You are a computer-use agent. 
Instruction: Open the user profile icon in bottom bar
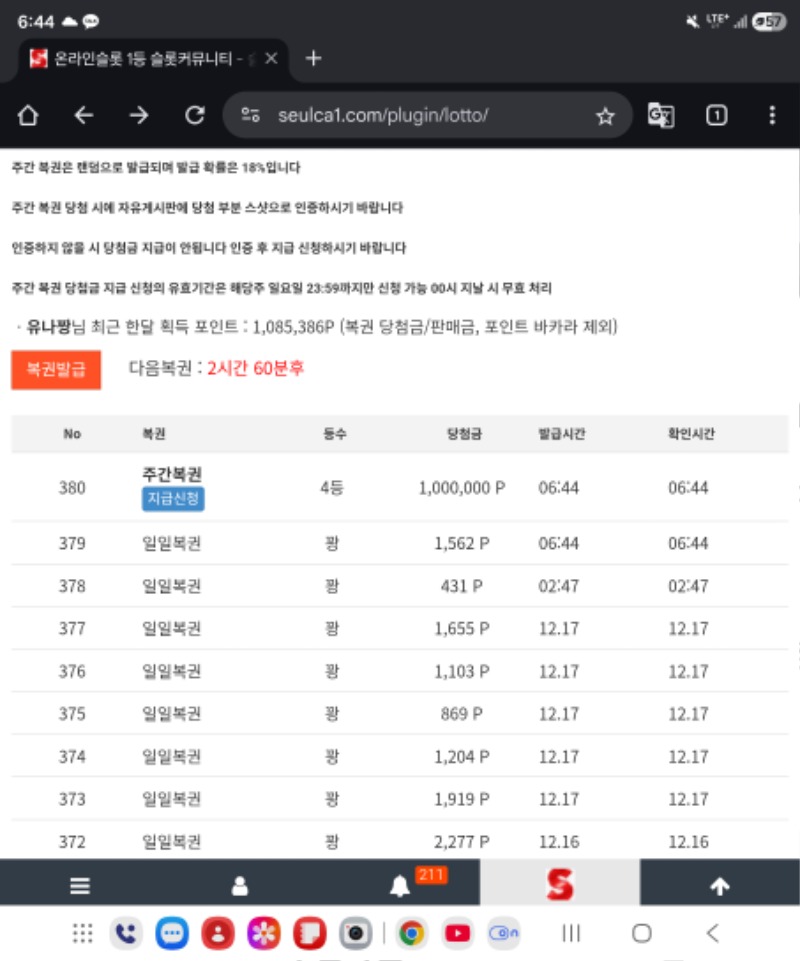pyautogui.click(x=240, y=886)
